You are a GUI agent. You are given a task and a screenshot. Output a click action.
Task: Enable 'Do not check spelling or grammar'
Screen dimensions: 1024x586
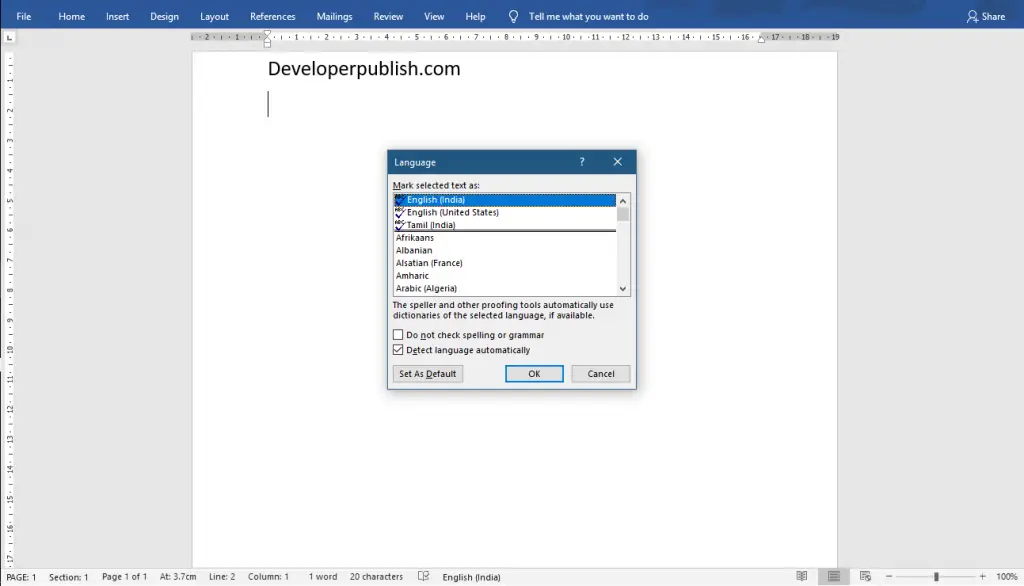click(398, 334)
